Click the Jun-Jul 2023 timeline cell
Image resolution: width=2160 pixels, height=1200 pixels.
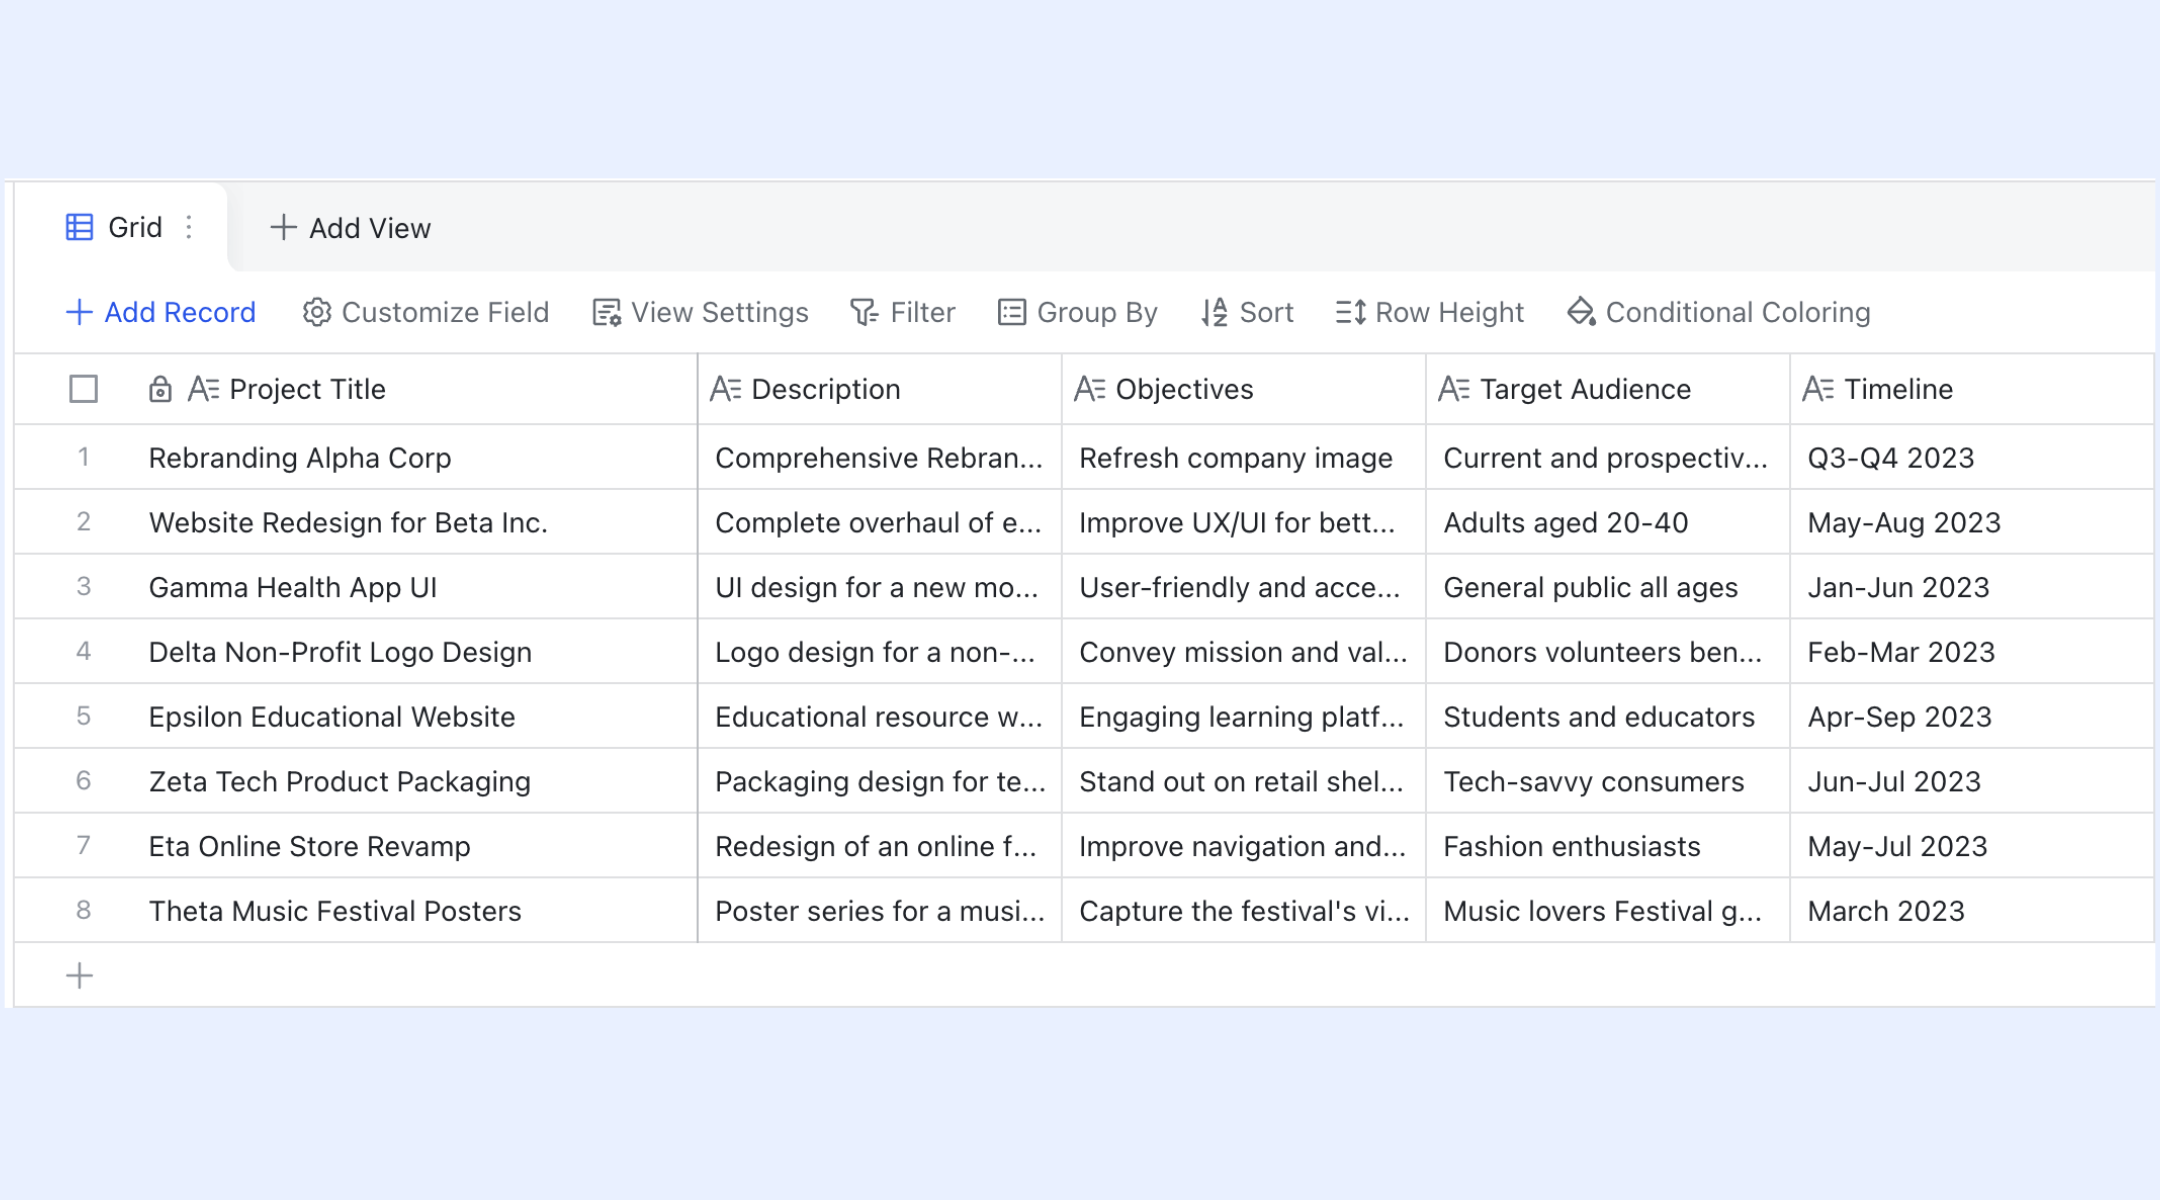tap(1972, 781)
